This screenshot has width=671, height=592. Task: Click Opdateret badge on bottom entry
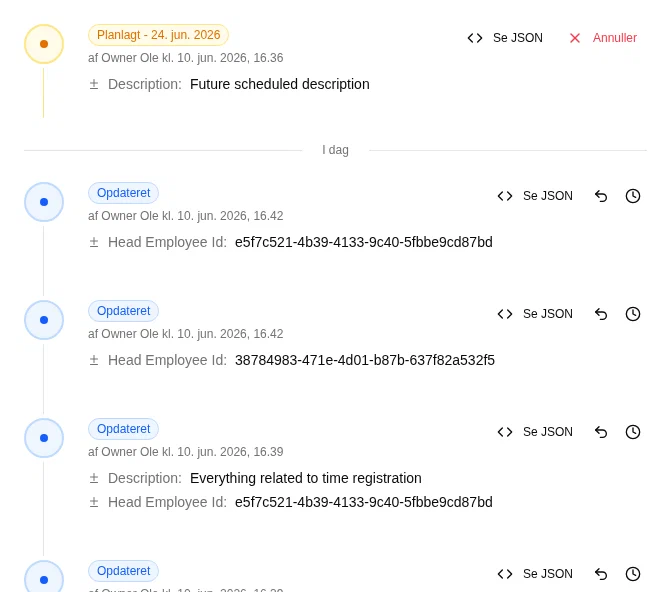(x=123, y=571)
